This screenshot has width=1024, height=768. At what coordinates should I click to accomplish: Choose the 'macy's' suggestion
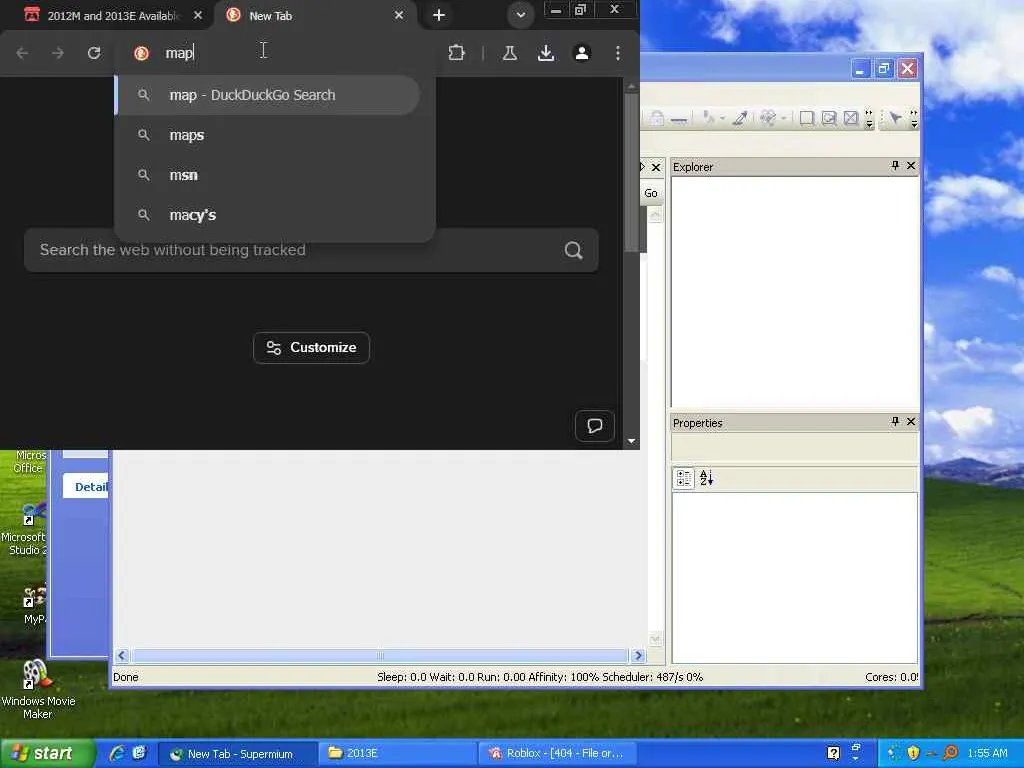(x=274, y=215)
